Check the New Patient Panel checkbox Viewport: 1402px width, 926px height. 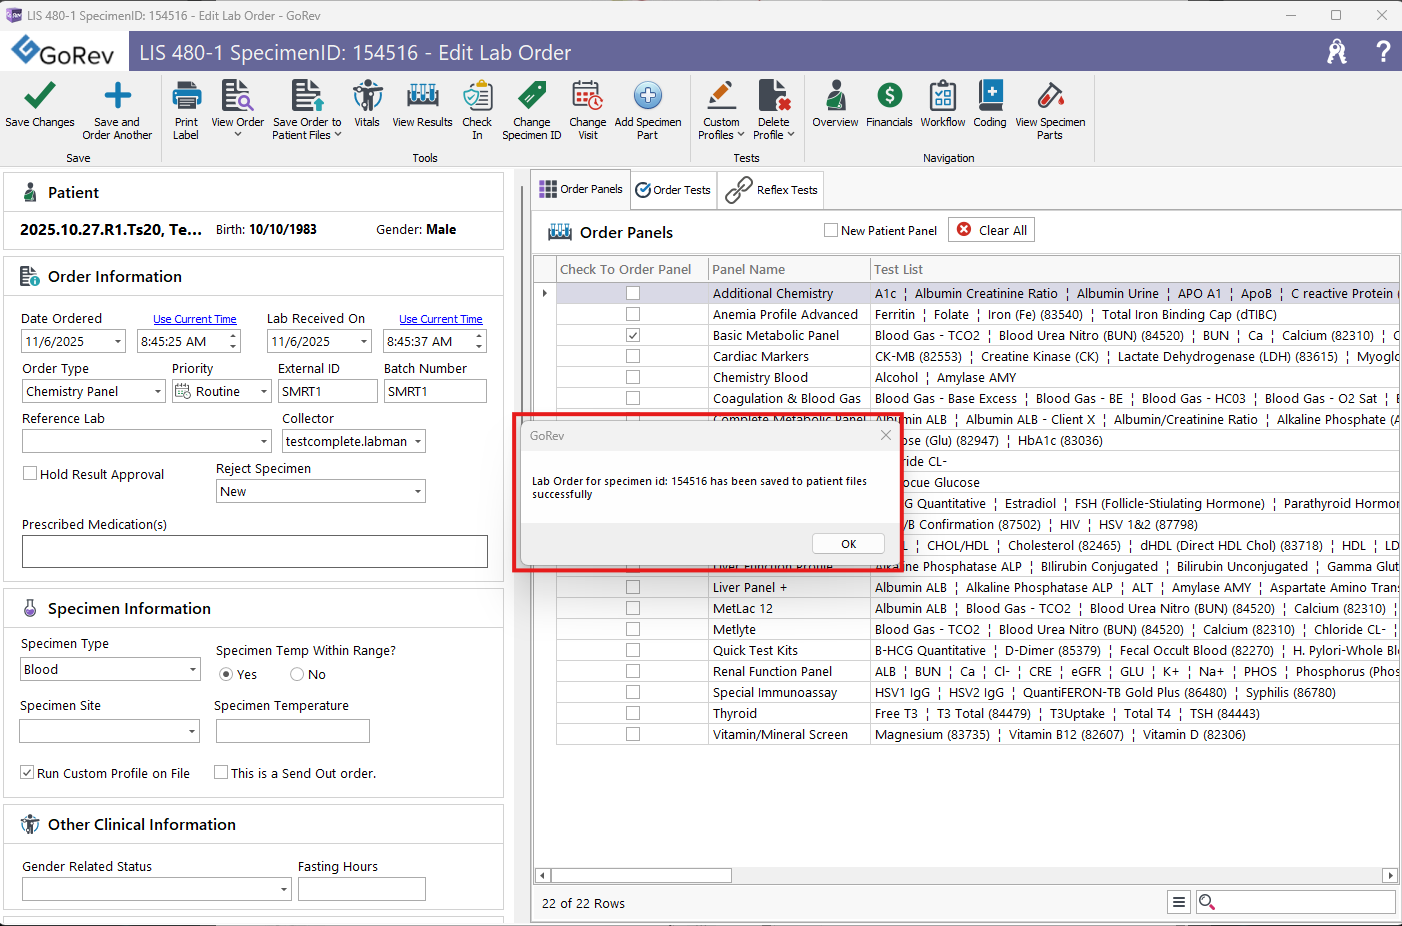(831, 230)
